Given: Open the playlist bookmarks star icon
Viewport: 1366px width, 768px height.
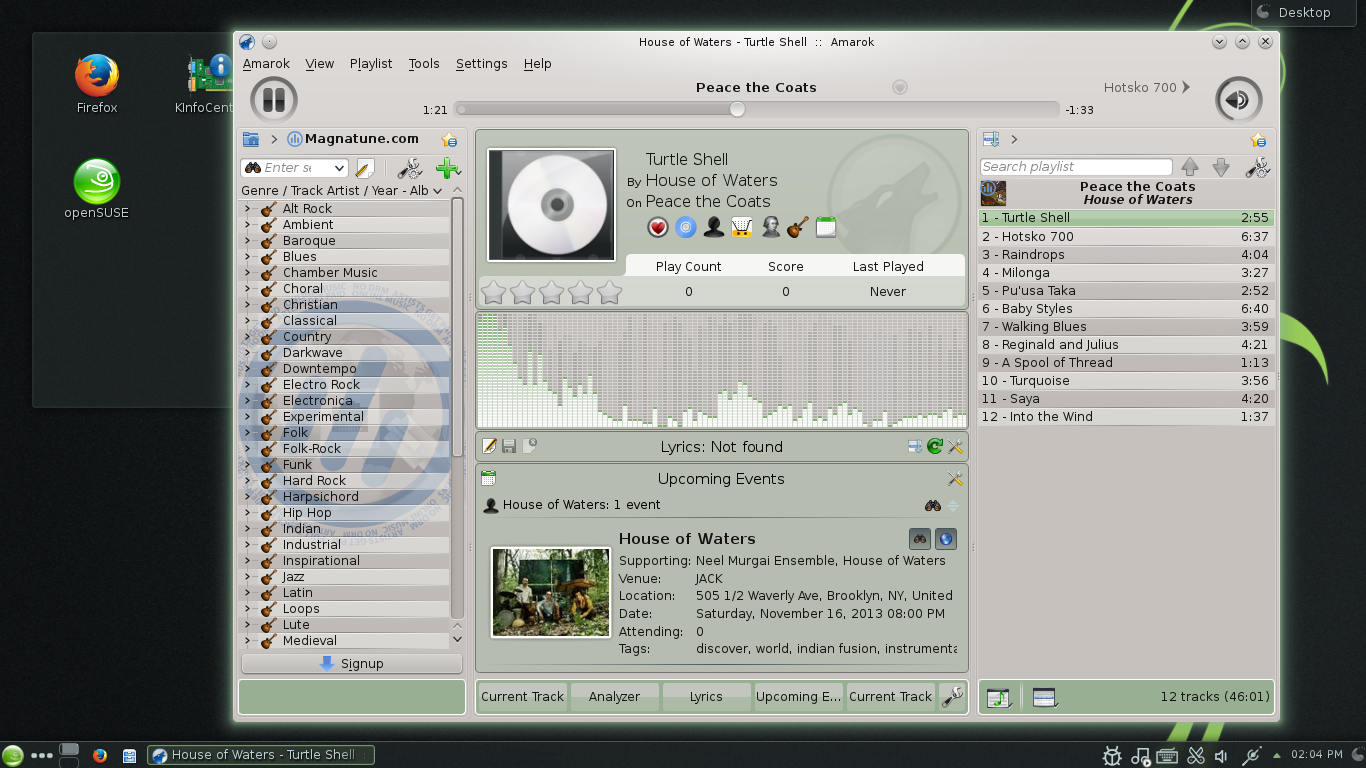Looking at the screenshot, I should [1258, 140].
